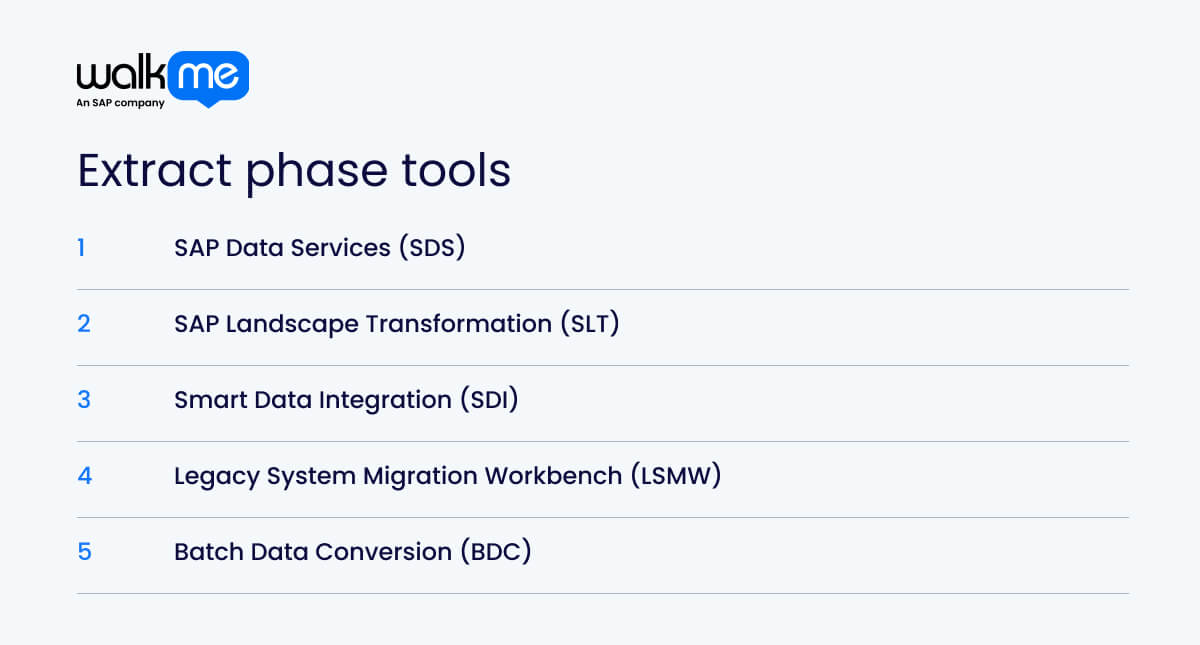Image resolution: width=1200 pixels, height=645 pixels.
Task: Click the divider line under SAP Data Services
Action: tap(600, 285)
